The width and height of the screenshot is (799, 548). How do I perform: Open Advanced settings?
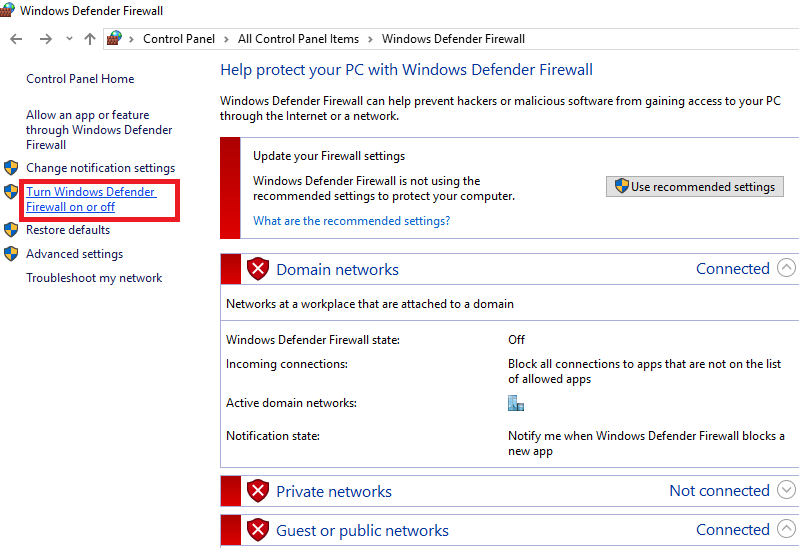(x=74, y=254)
